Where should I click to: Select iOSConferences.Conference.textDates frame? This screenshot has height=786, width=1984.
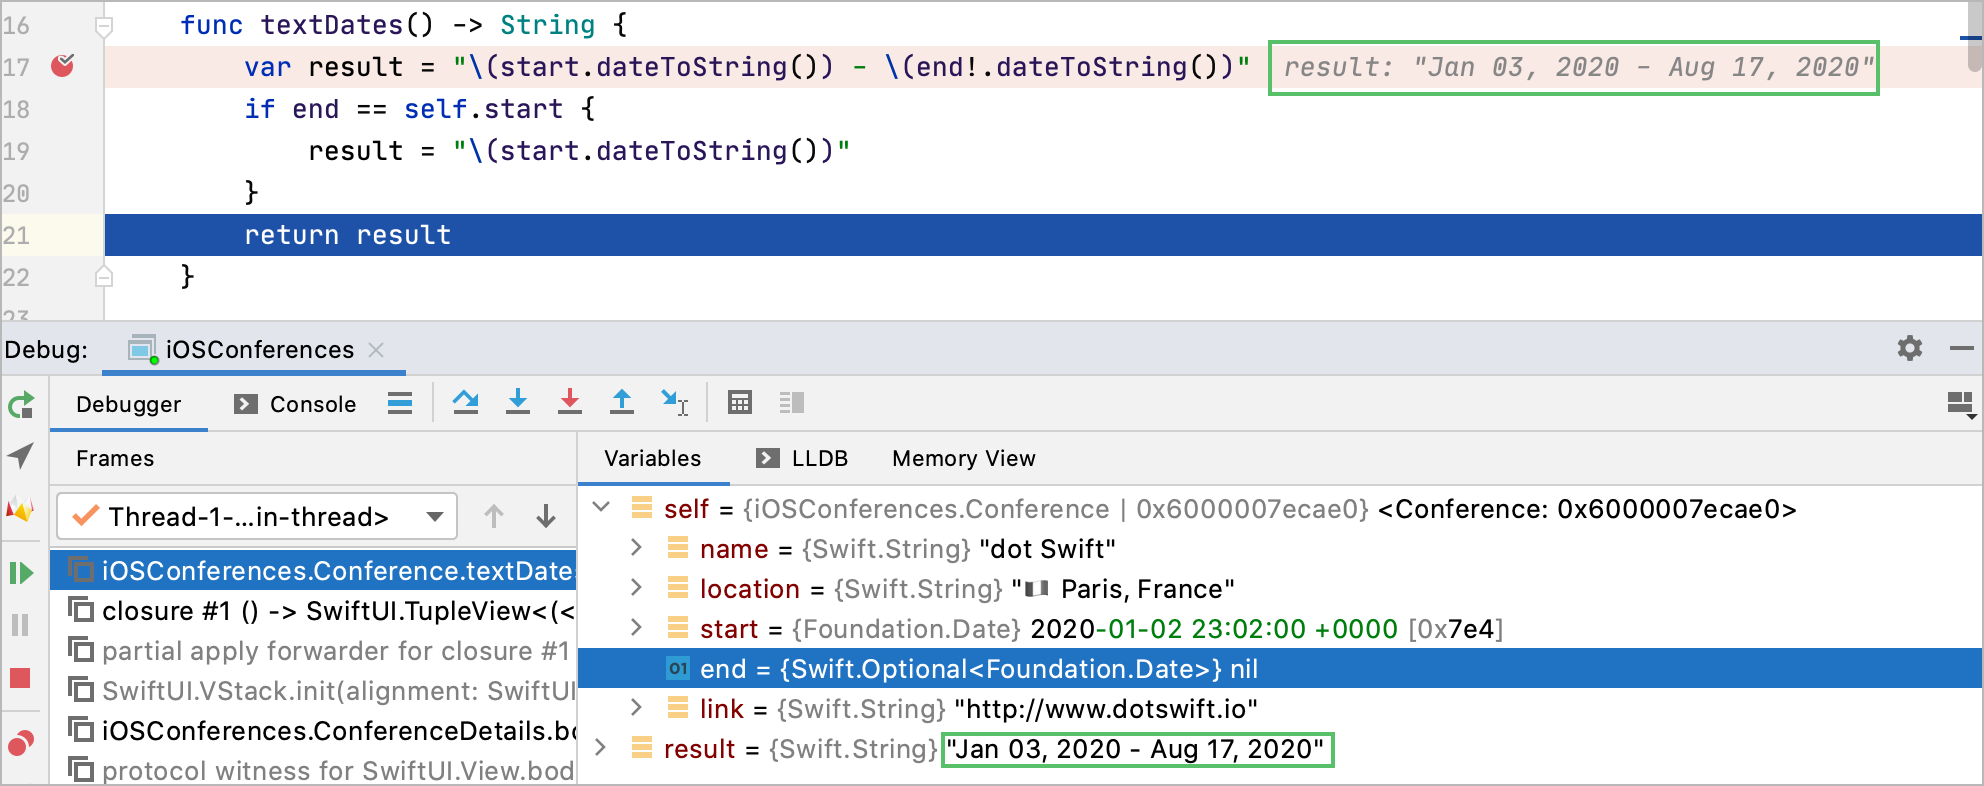pyautogui.click(x=313, y=570)
